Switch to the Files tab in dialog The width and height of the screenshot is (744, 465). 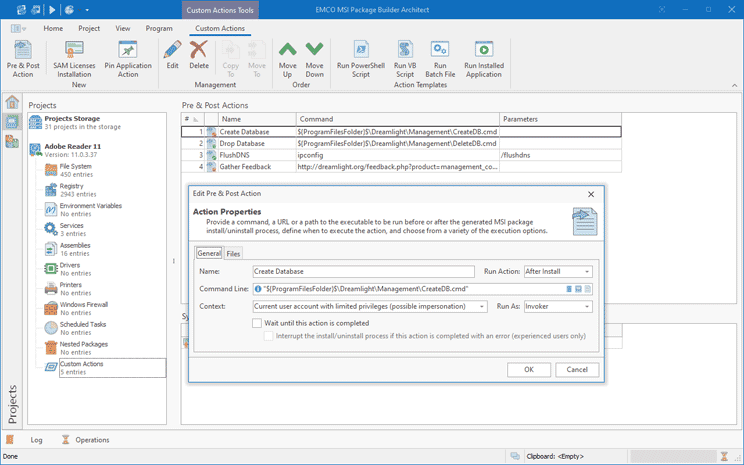[233, 253]
